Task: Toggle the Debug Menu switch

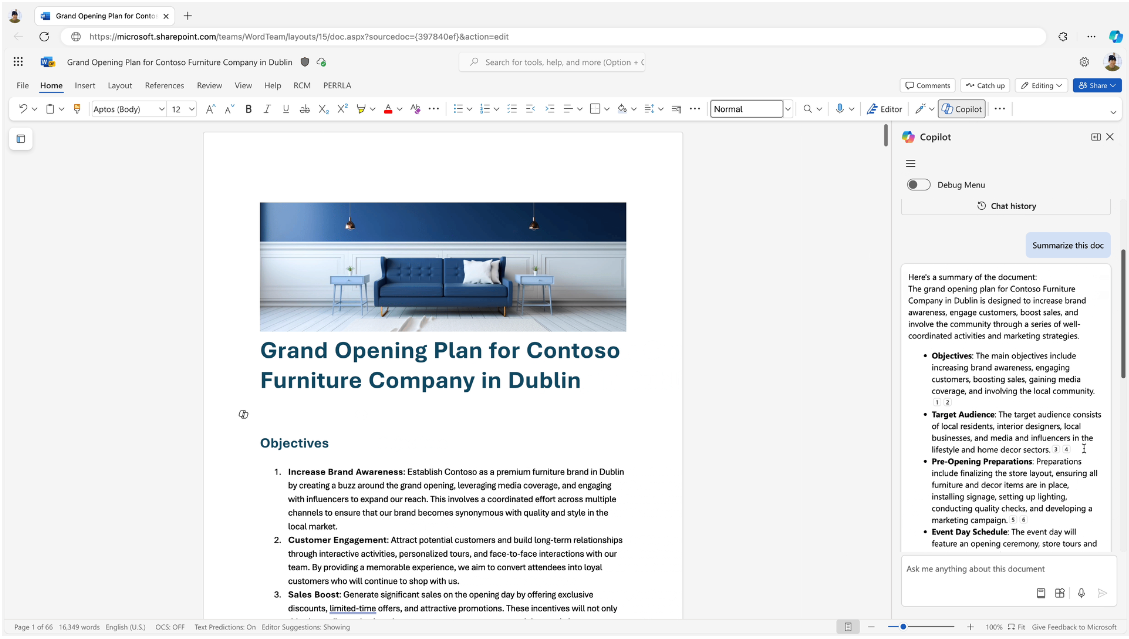Action: [918, 185]
